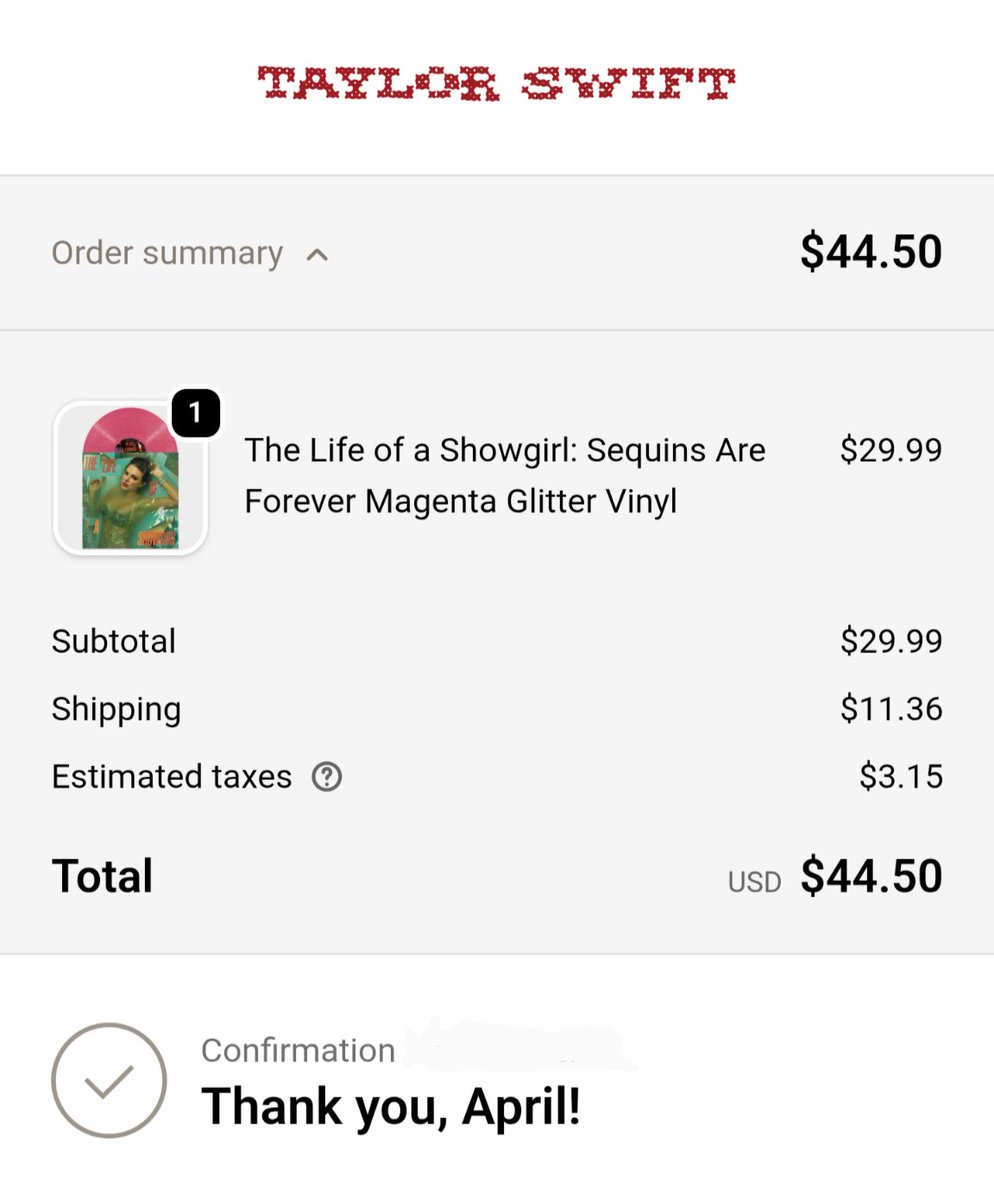Click the USD currency label
The image size is (994, 1200).
pyautogui.click(x=754, y=882)
